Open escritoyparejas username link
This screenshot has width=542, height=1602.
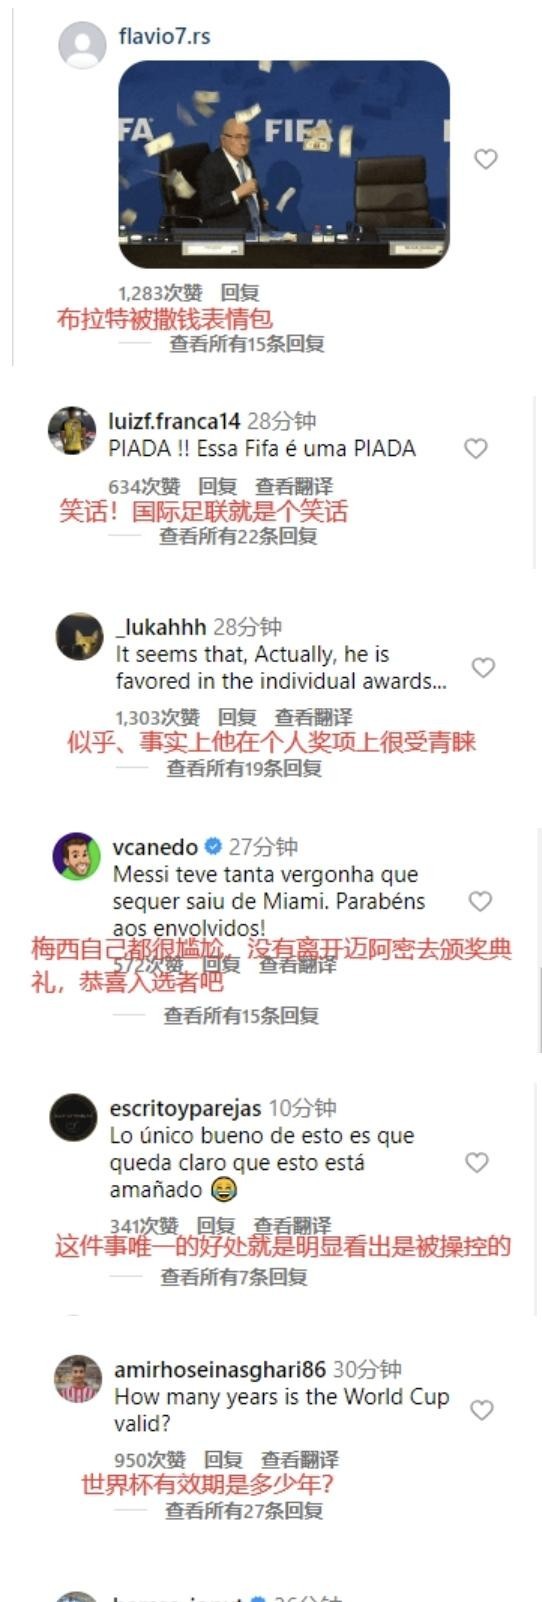[x=185, y=1108]
